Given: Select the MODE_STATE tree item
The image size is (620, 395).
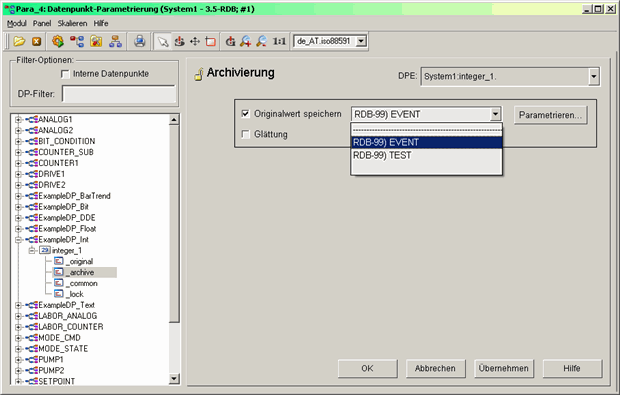Looking at the screenshot, I should (x=63, y=349).
